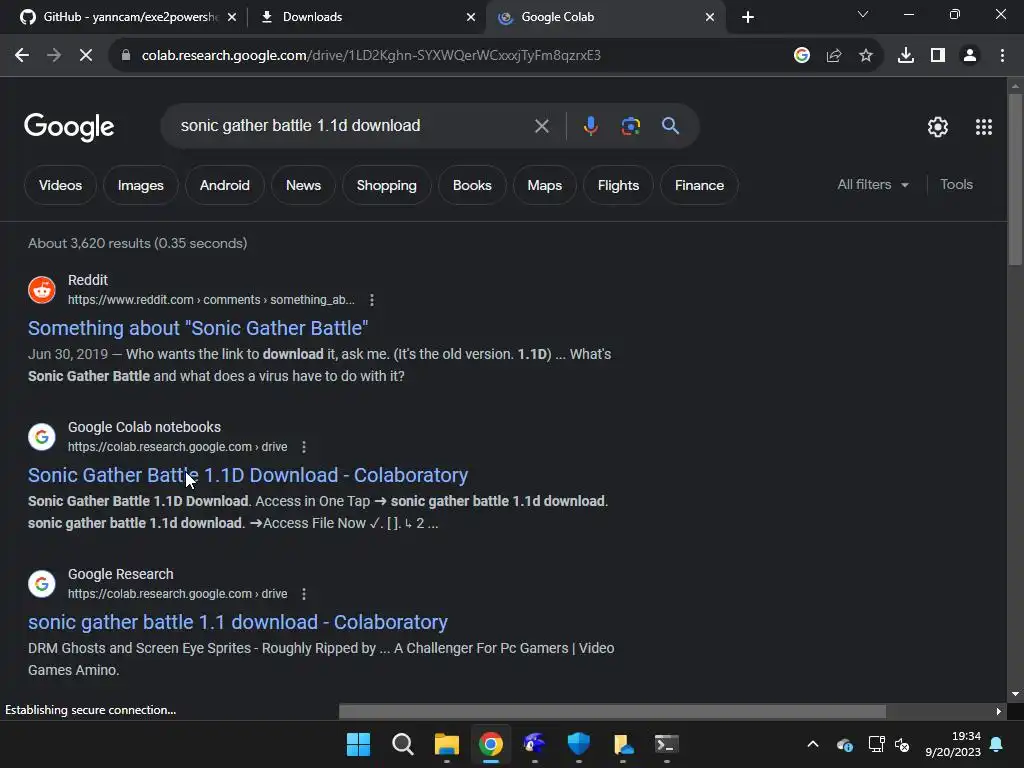Click into the Google search box
Screen dimensions: 1024x768
[x=353, y=126]
